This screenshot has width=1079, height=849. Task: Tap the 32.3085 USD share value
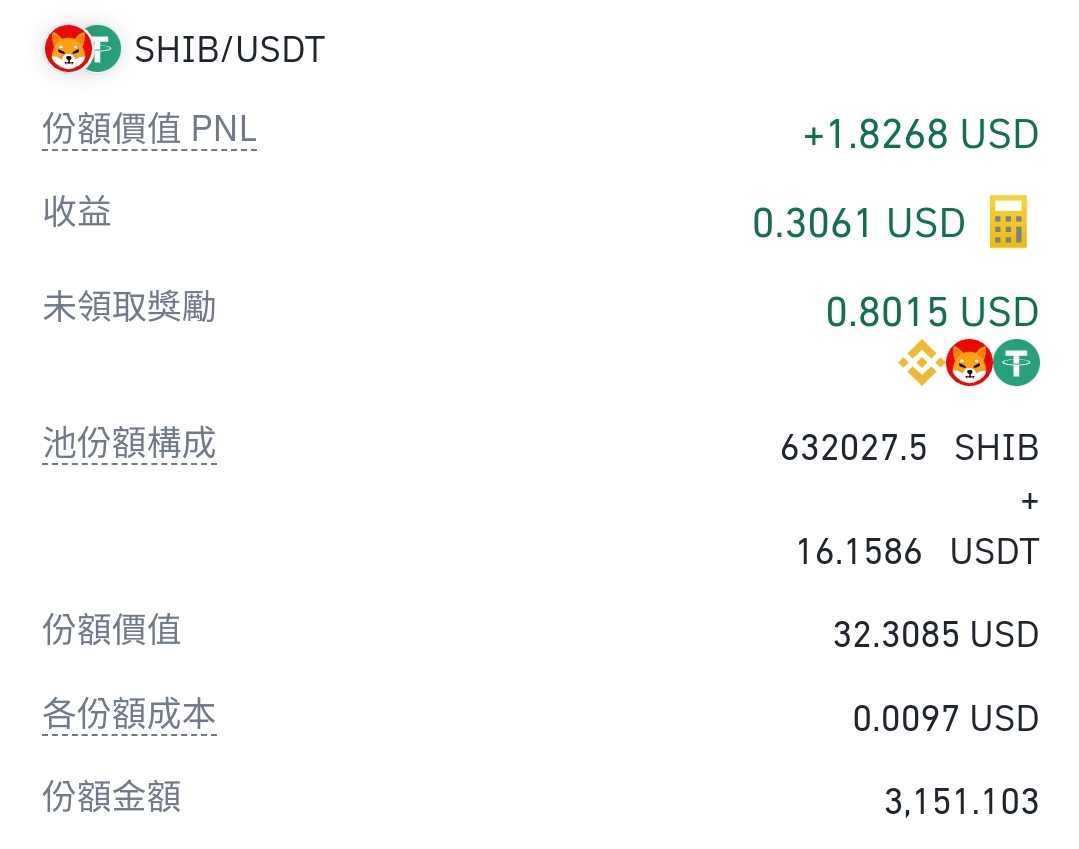pos(936,634)
